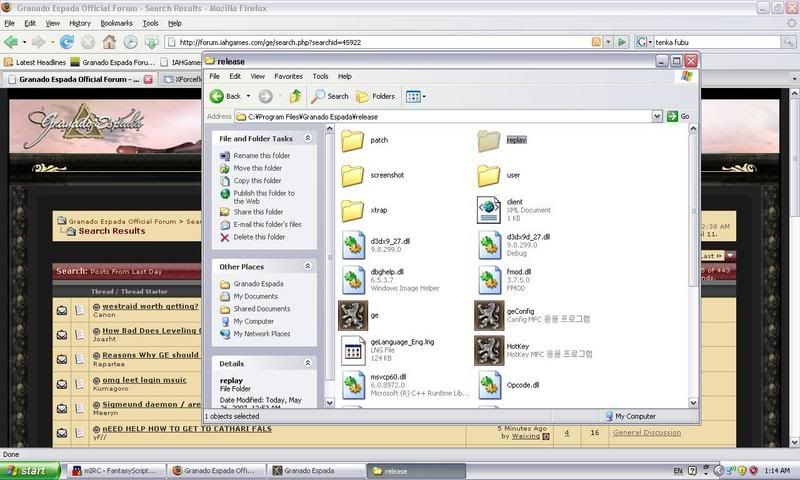Select the HotKey application icon
This screenshot has width=800, height=480.
(x=489, y=350)
